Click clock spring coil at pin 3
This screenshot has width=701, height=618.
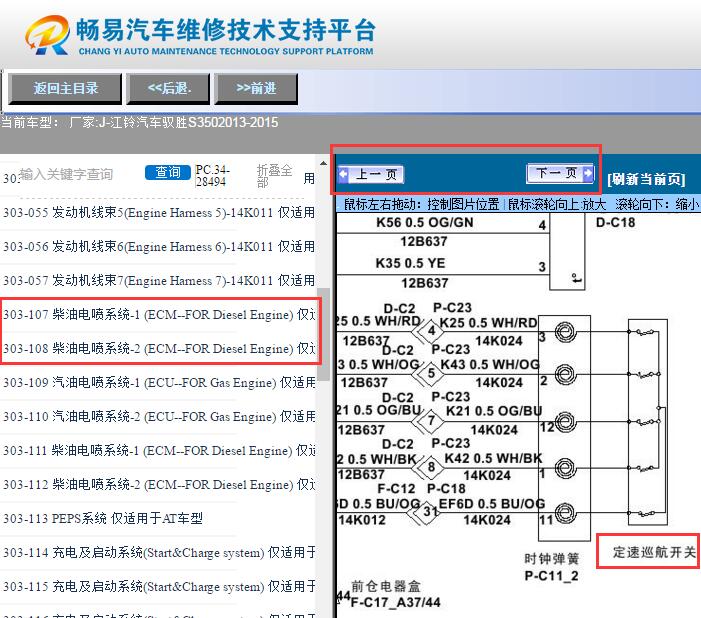(565, 331)
